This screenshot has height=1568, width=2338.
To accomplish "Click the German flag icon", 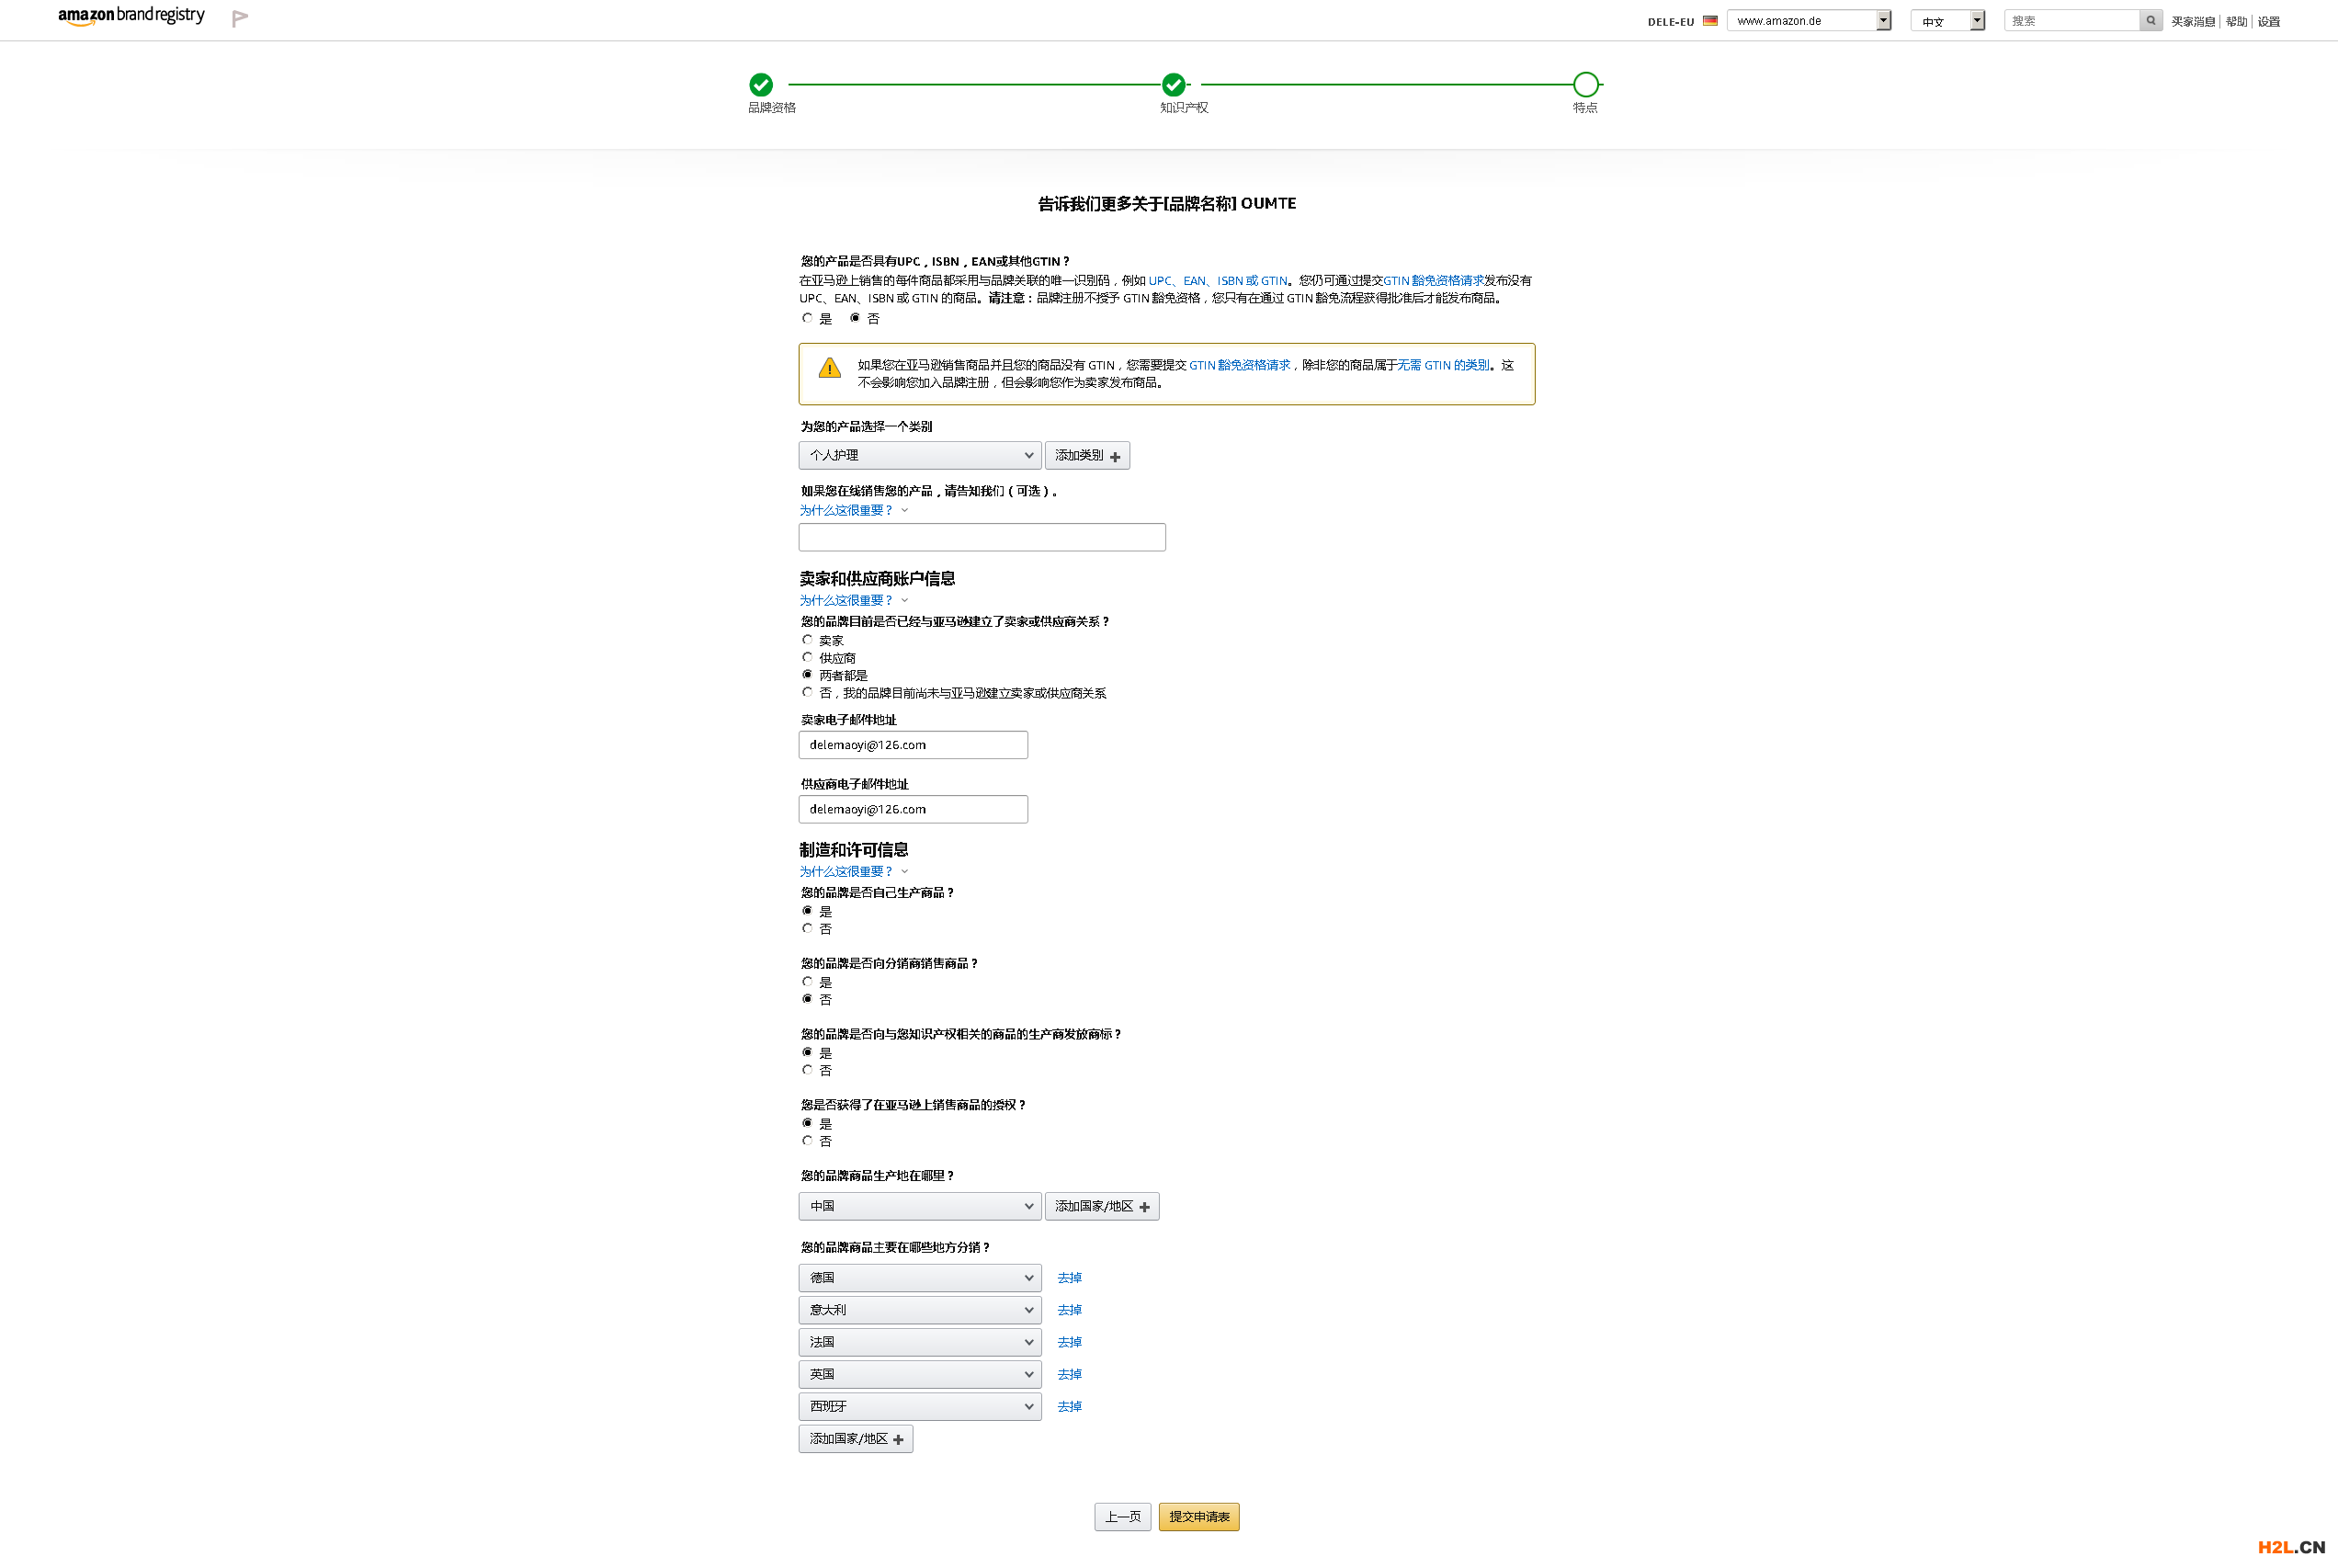I will tap(1710, 20).
